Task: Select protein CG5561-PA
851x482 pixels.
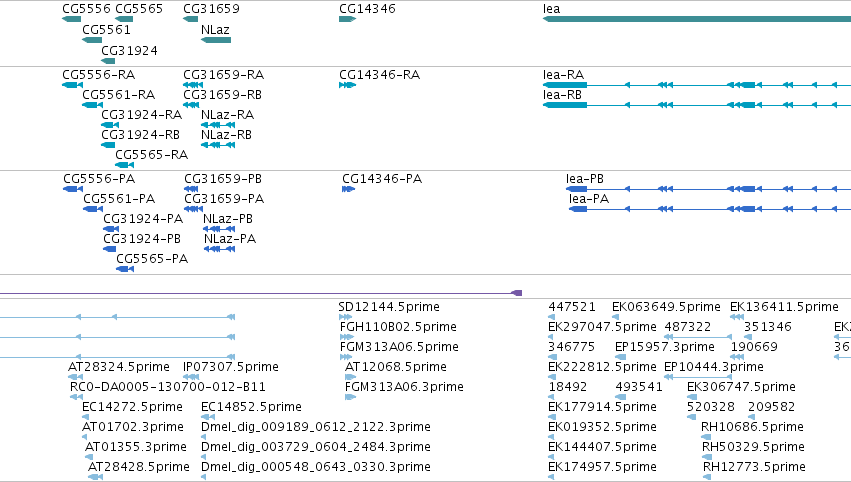Action: pos(119,199)
